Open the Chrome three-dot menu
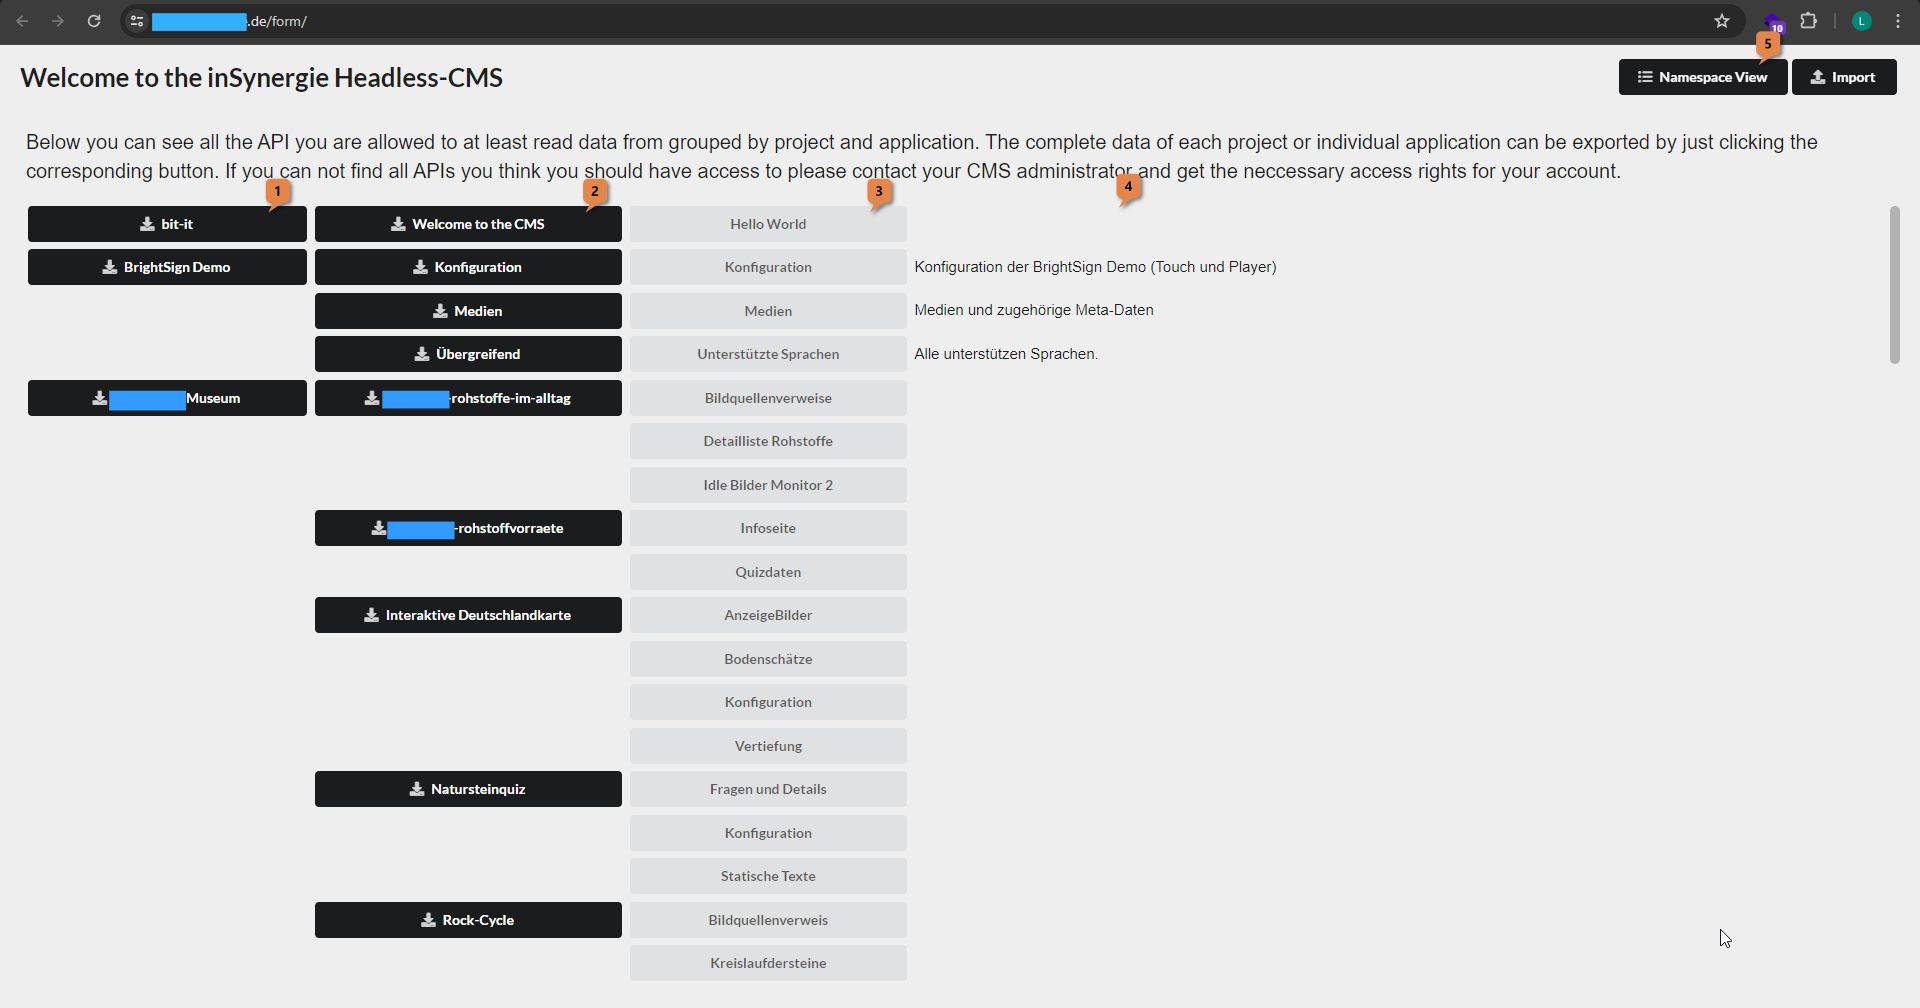 [1898, 21]
